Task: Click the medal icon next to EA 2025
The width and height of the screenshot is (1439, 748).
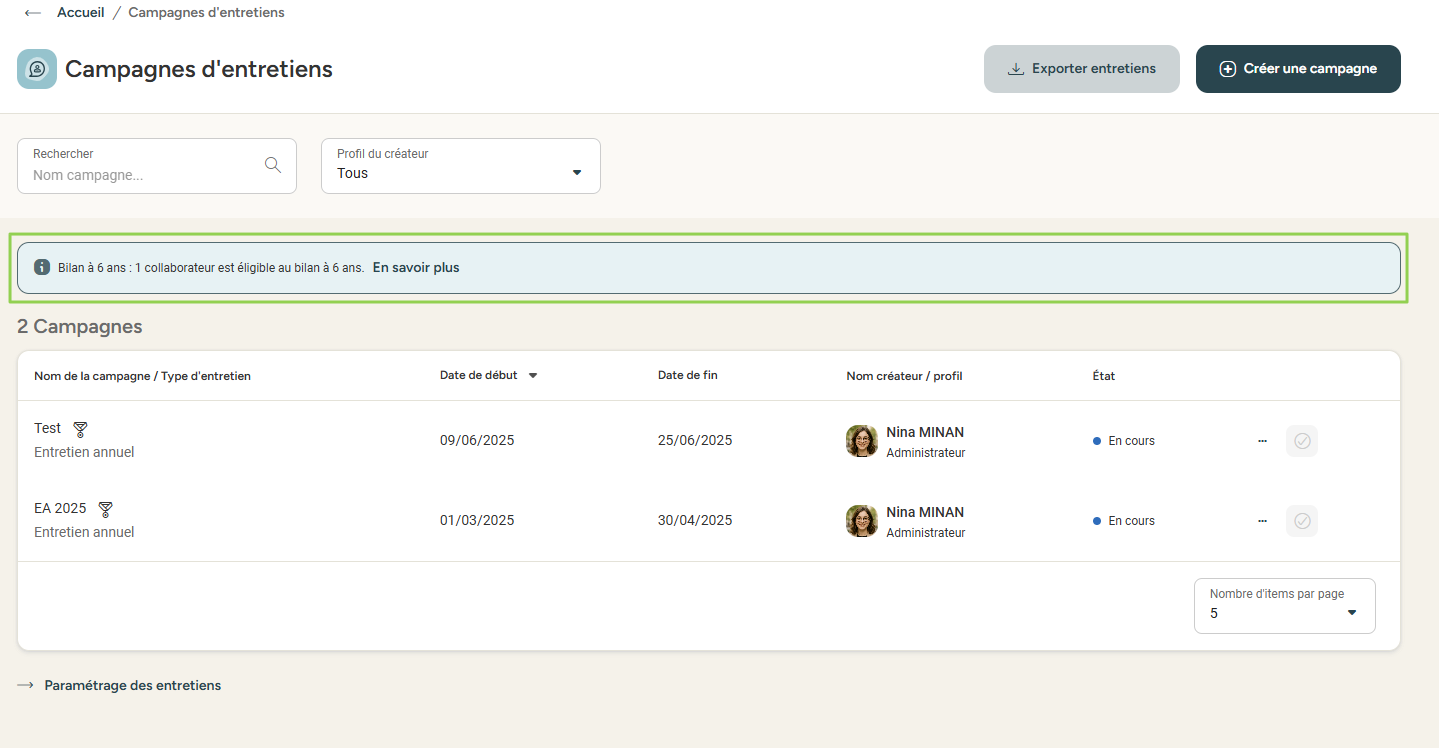Action: pyautogui.click(x=105, y=509)
